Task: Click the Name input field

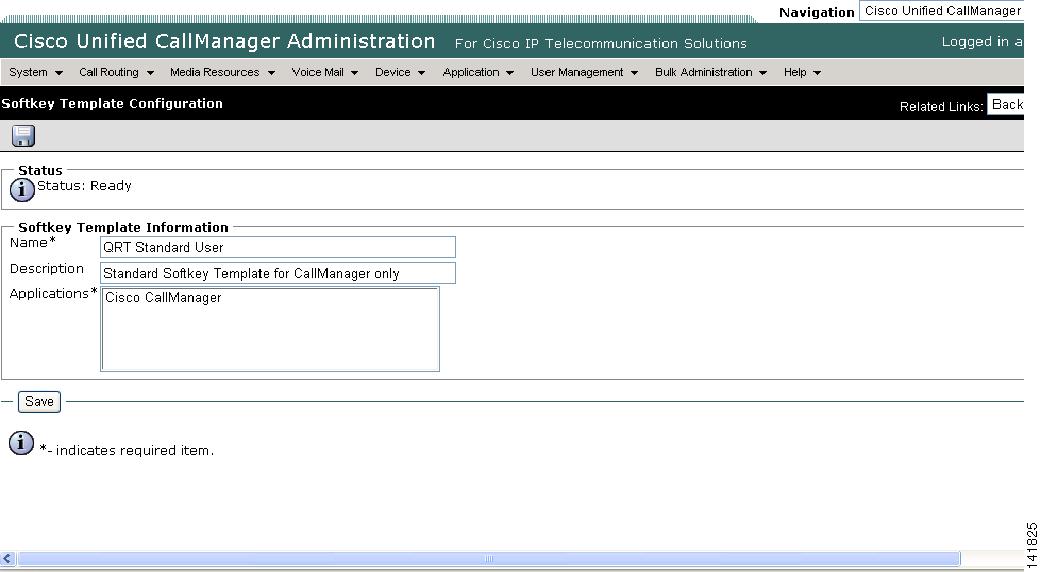Action: click(x=278, y=247)
